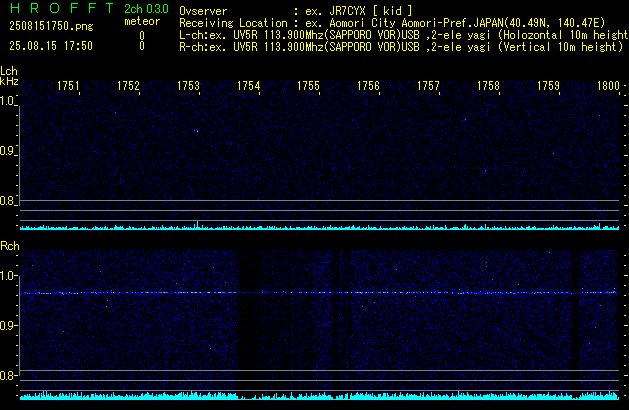Viewport: 629px width, 410px height.
Task: Click the Ovserver line with JR7CYX
Action: tap(296, 11)
